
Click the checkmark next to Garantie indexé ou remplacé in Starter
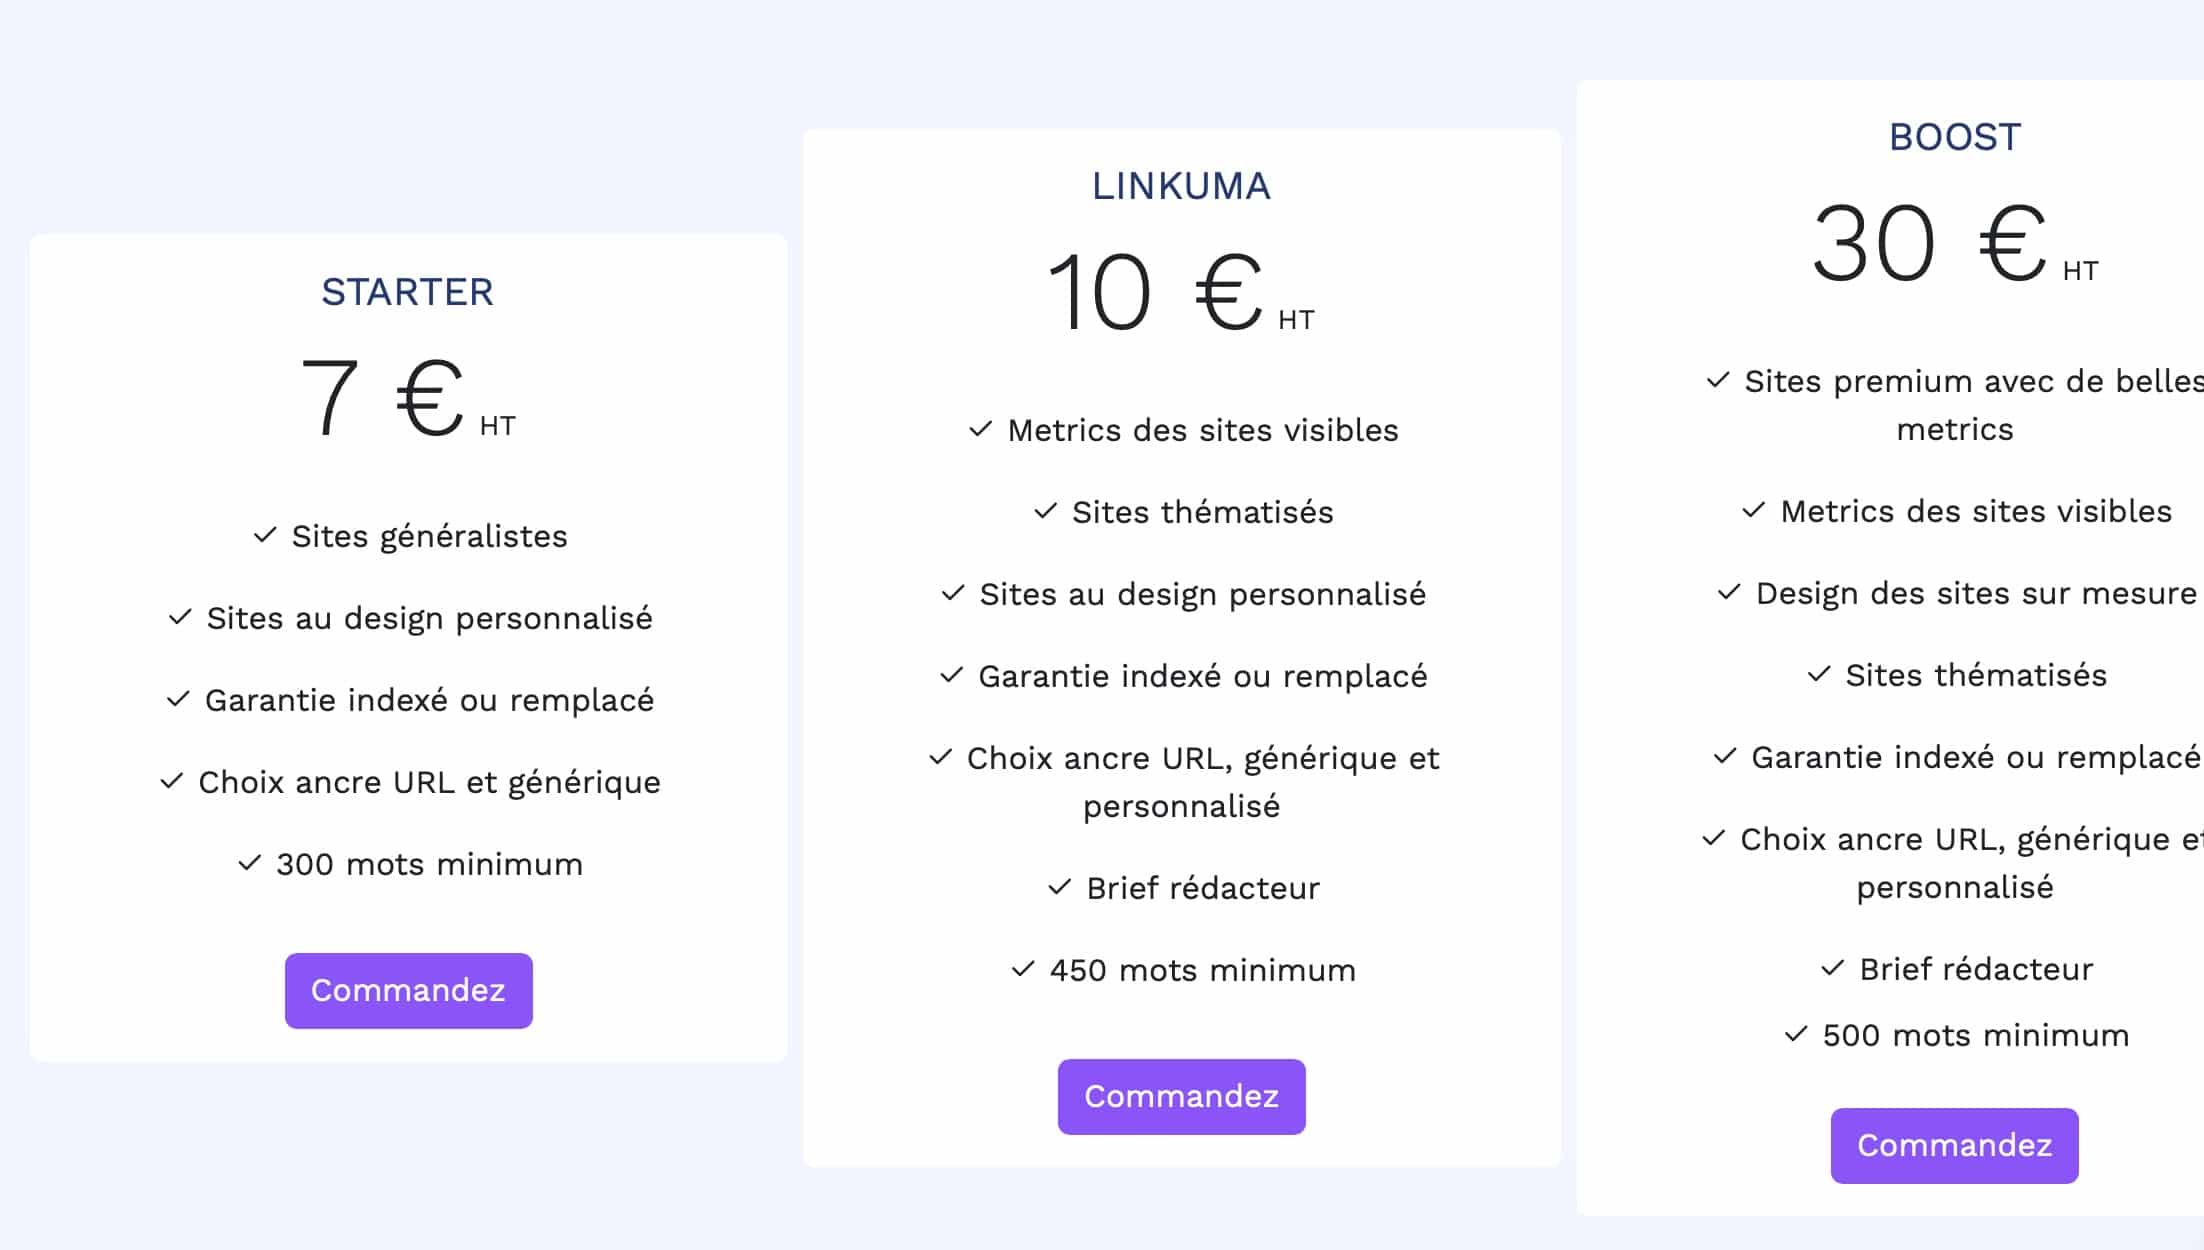point(178,700)
